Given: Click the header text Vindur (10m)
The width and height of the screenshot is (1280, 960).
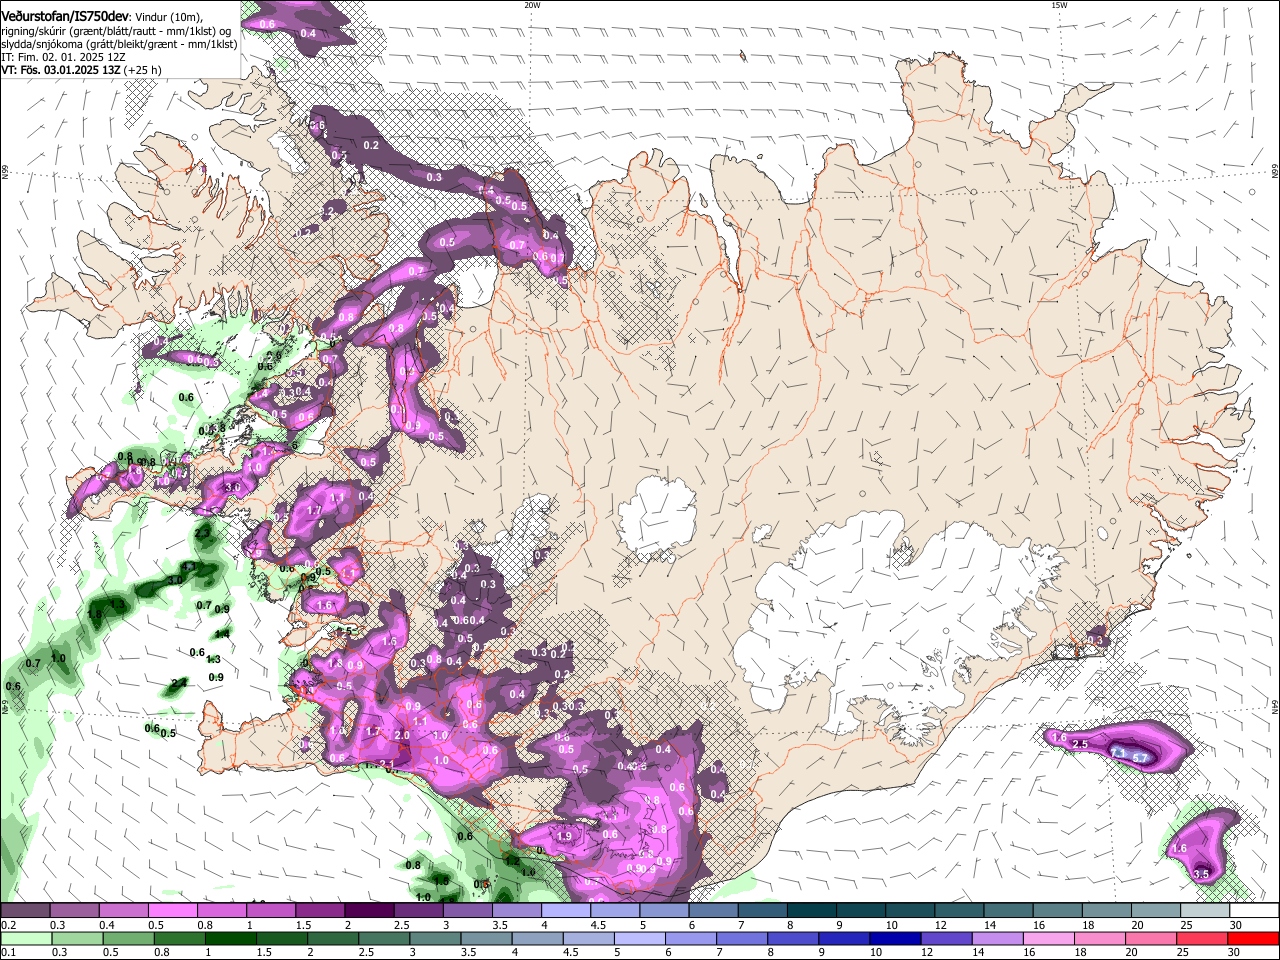Looking at the screenshot, I should pos(169,17).
